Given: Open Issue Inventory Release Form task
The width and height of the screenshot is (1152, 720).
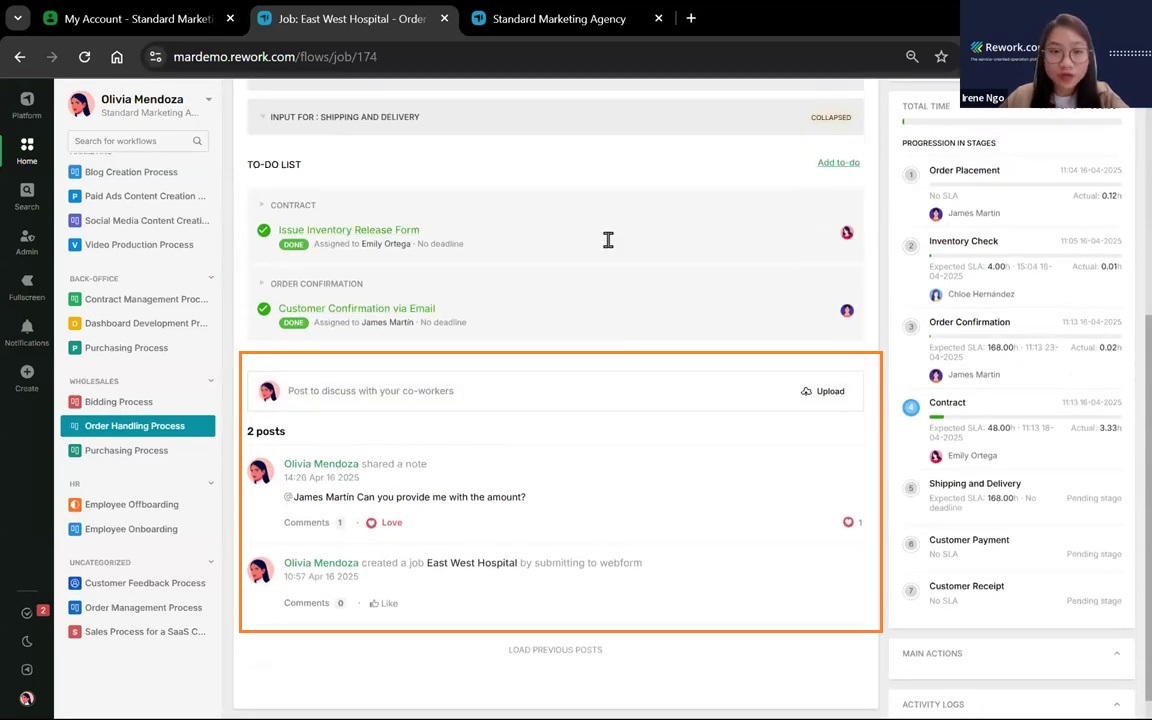Looking at the screenshot, I should [x=349, y=230].
